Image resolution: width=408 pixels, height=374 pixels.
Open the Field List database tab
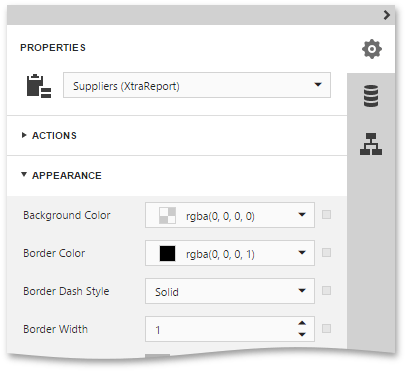click(371, 96)
